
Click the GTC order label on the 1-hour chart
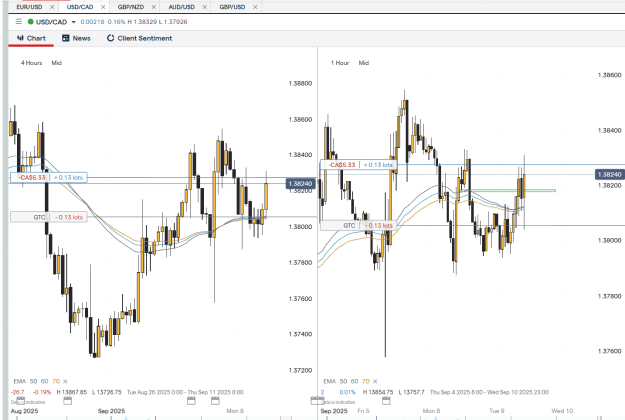coord(349,226)
